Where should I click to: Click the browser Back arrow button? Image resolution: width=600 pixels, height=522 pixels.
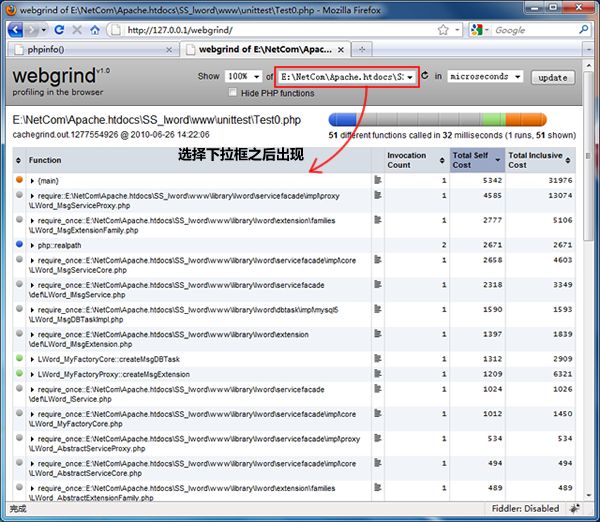(x=15, y=29)
